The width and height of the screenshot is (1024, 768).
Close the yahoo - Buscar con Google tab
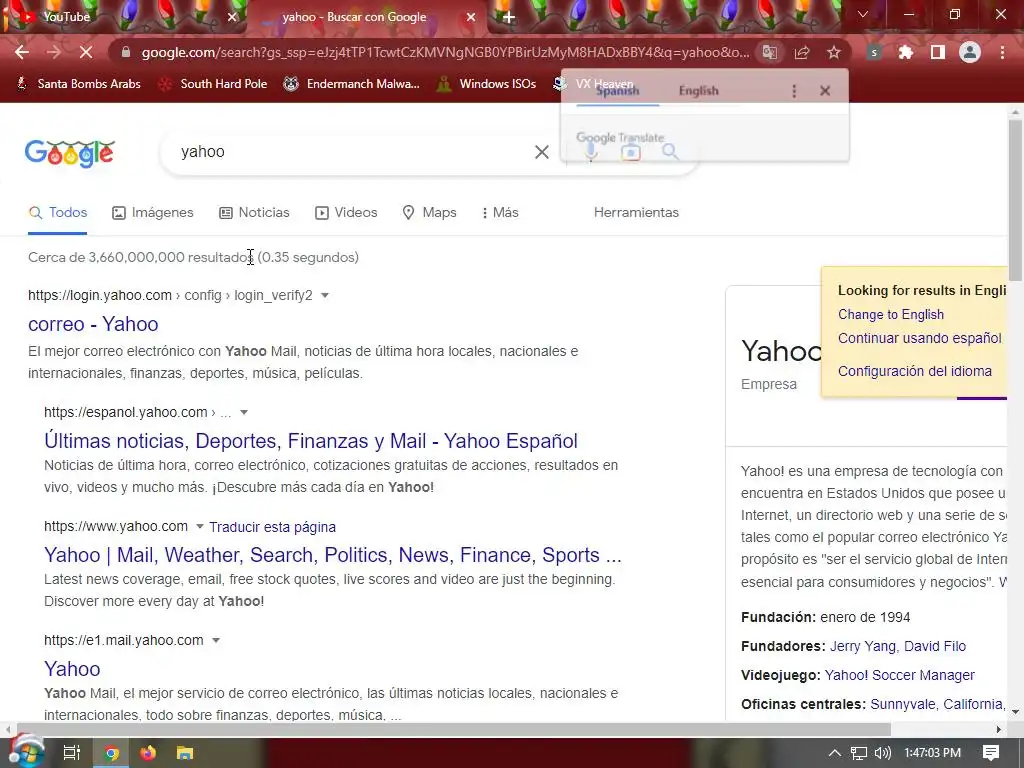(471, 17)
